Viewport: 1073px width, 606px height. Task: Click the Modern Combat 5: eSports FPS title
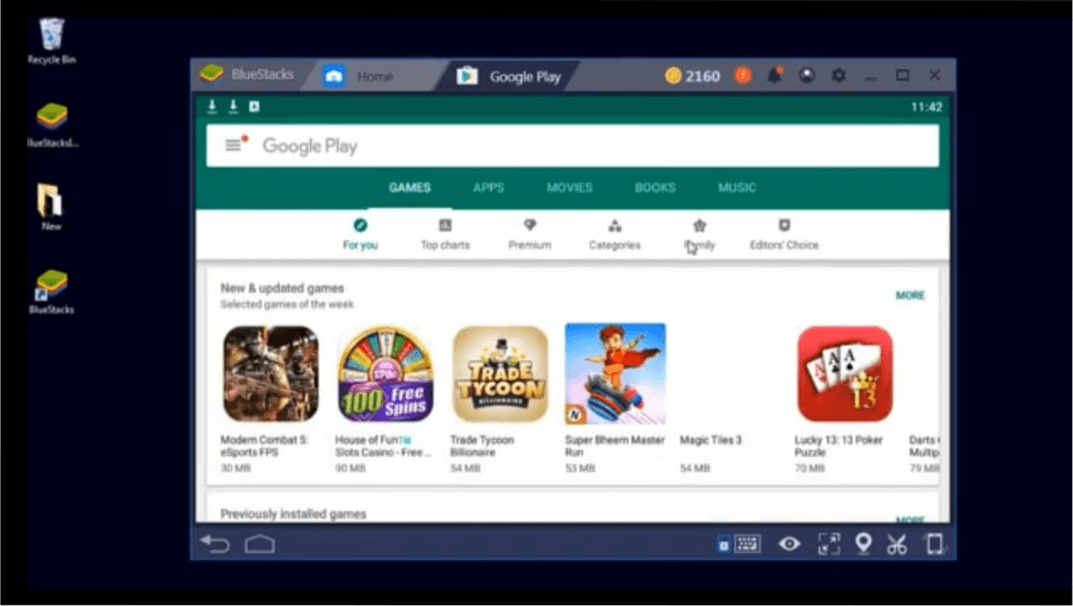click(x=264, y=446)
